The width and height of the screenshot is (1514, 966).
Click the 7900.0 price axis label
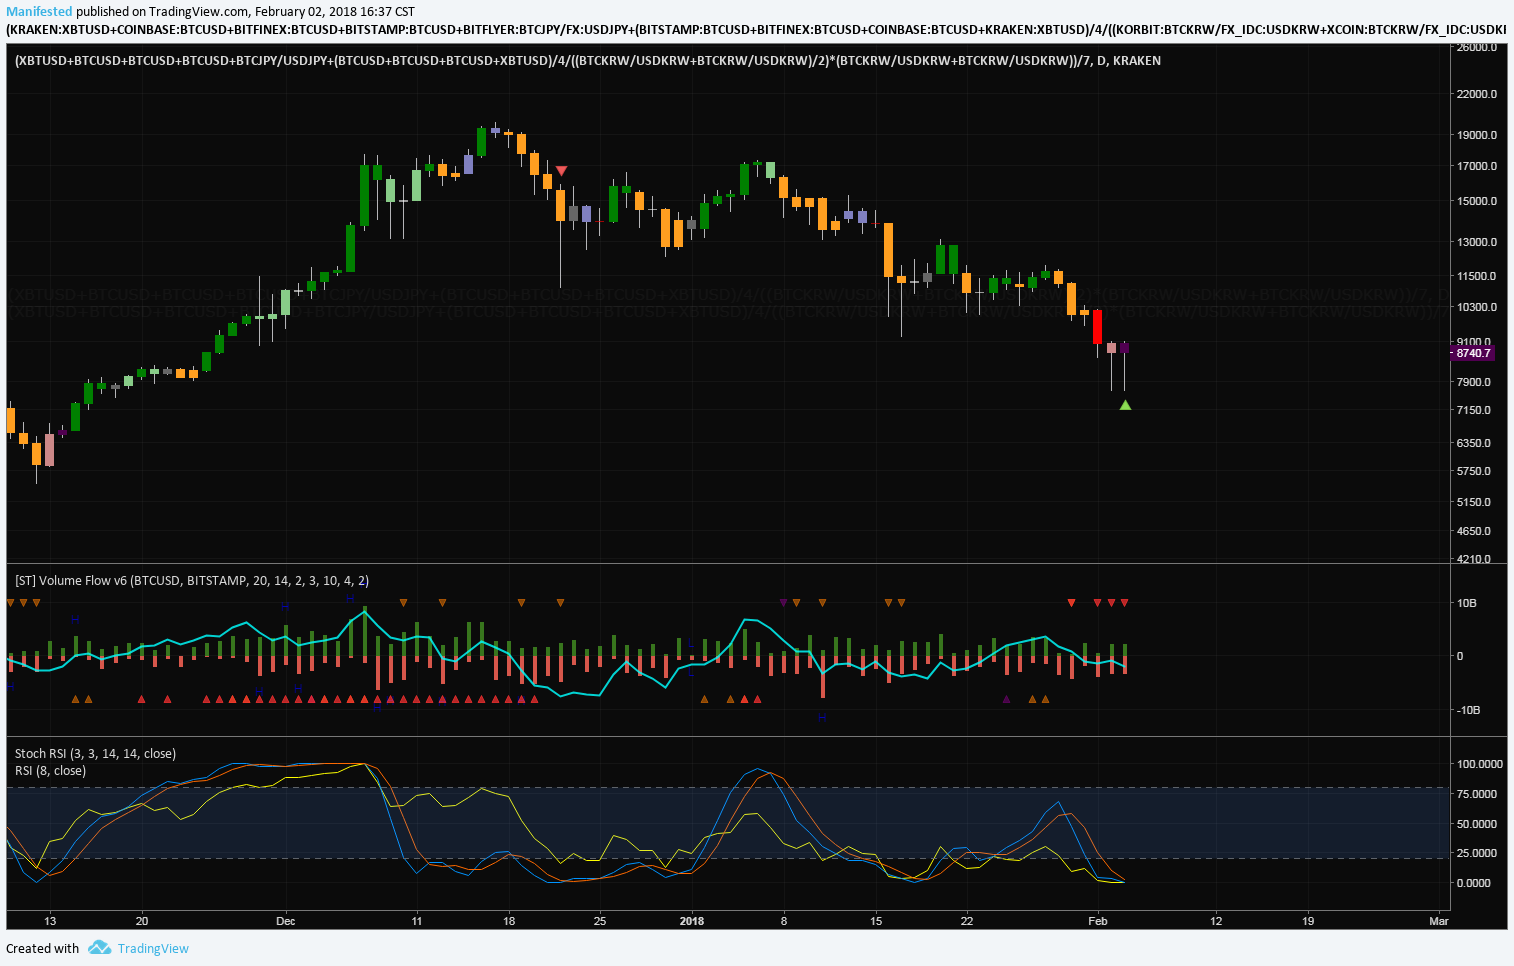click(1474, 382)
